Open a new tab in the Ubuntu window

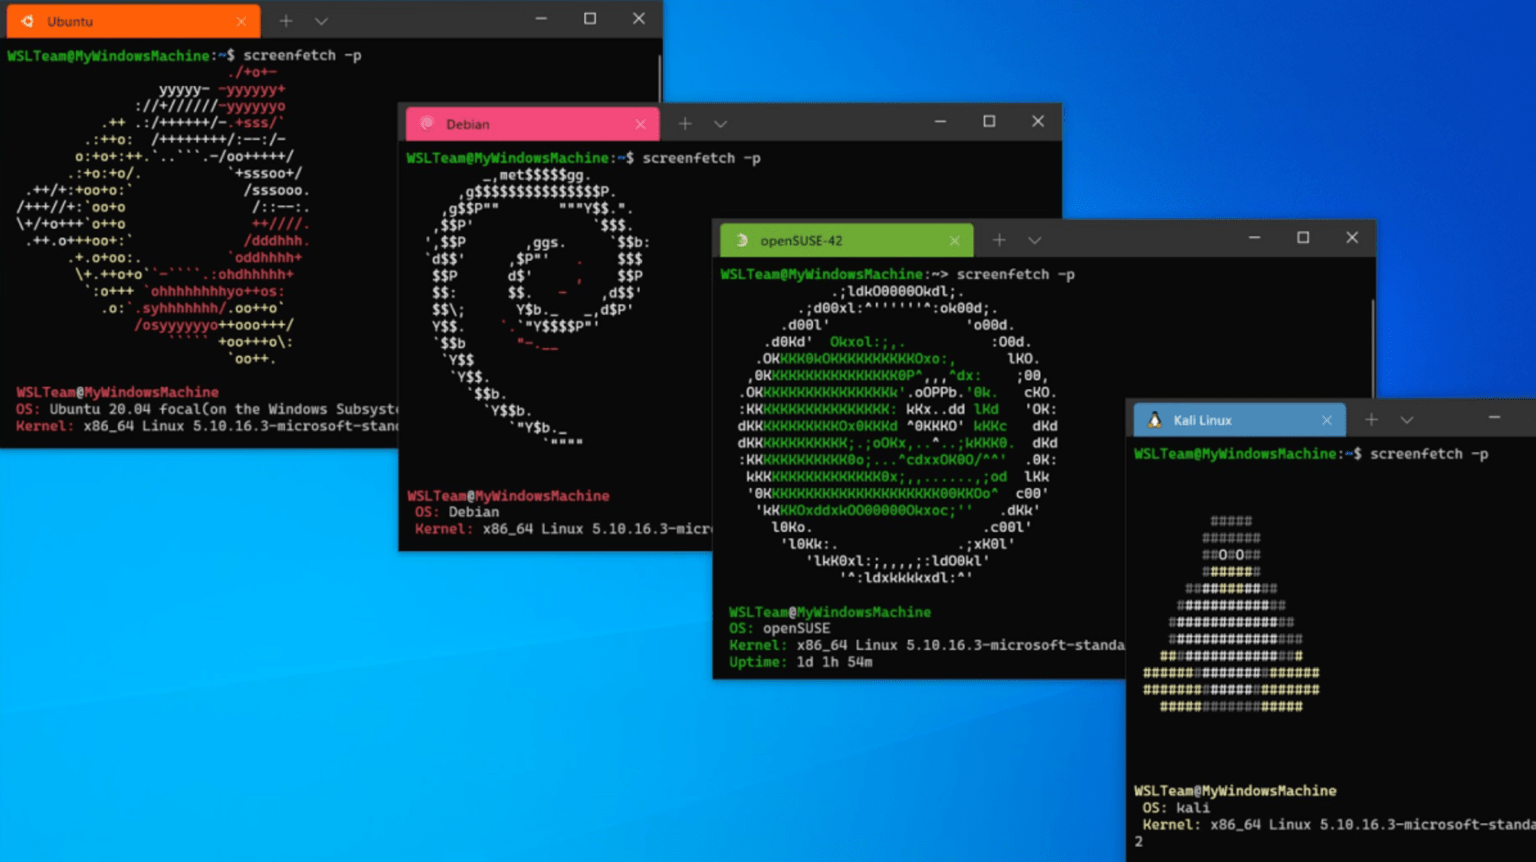pos(286,21)
